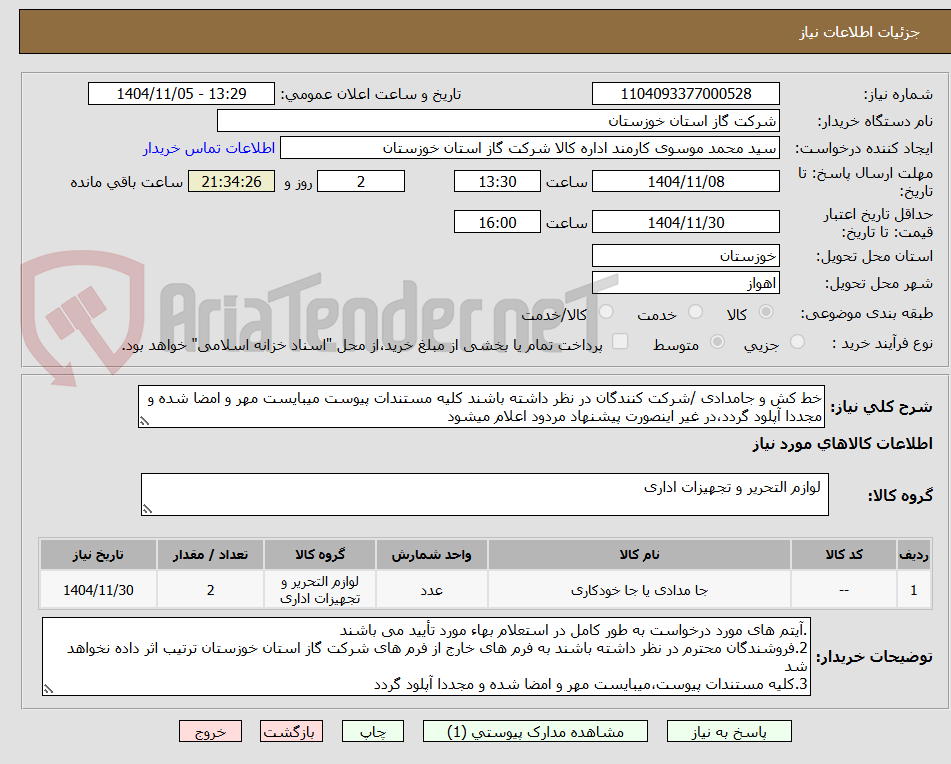951x764 pixels.
Task: Click the تعداد / مقدار column header
Action: coord(210,555)
